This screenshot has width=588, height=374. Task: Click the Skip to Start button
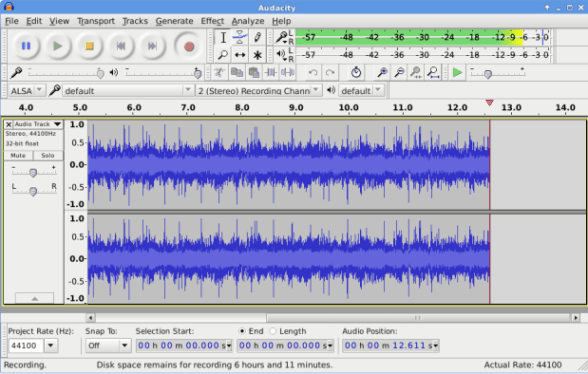(x=121, y=46)
